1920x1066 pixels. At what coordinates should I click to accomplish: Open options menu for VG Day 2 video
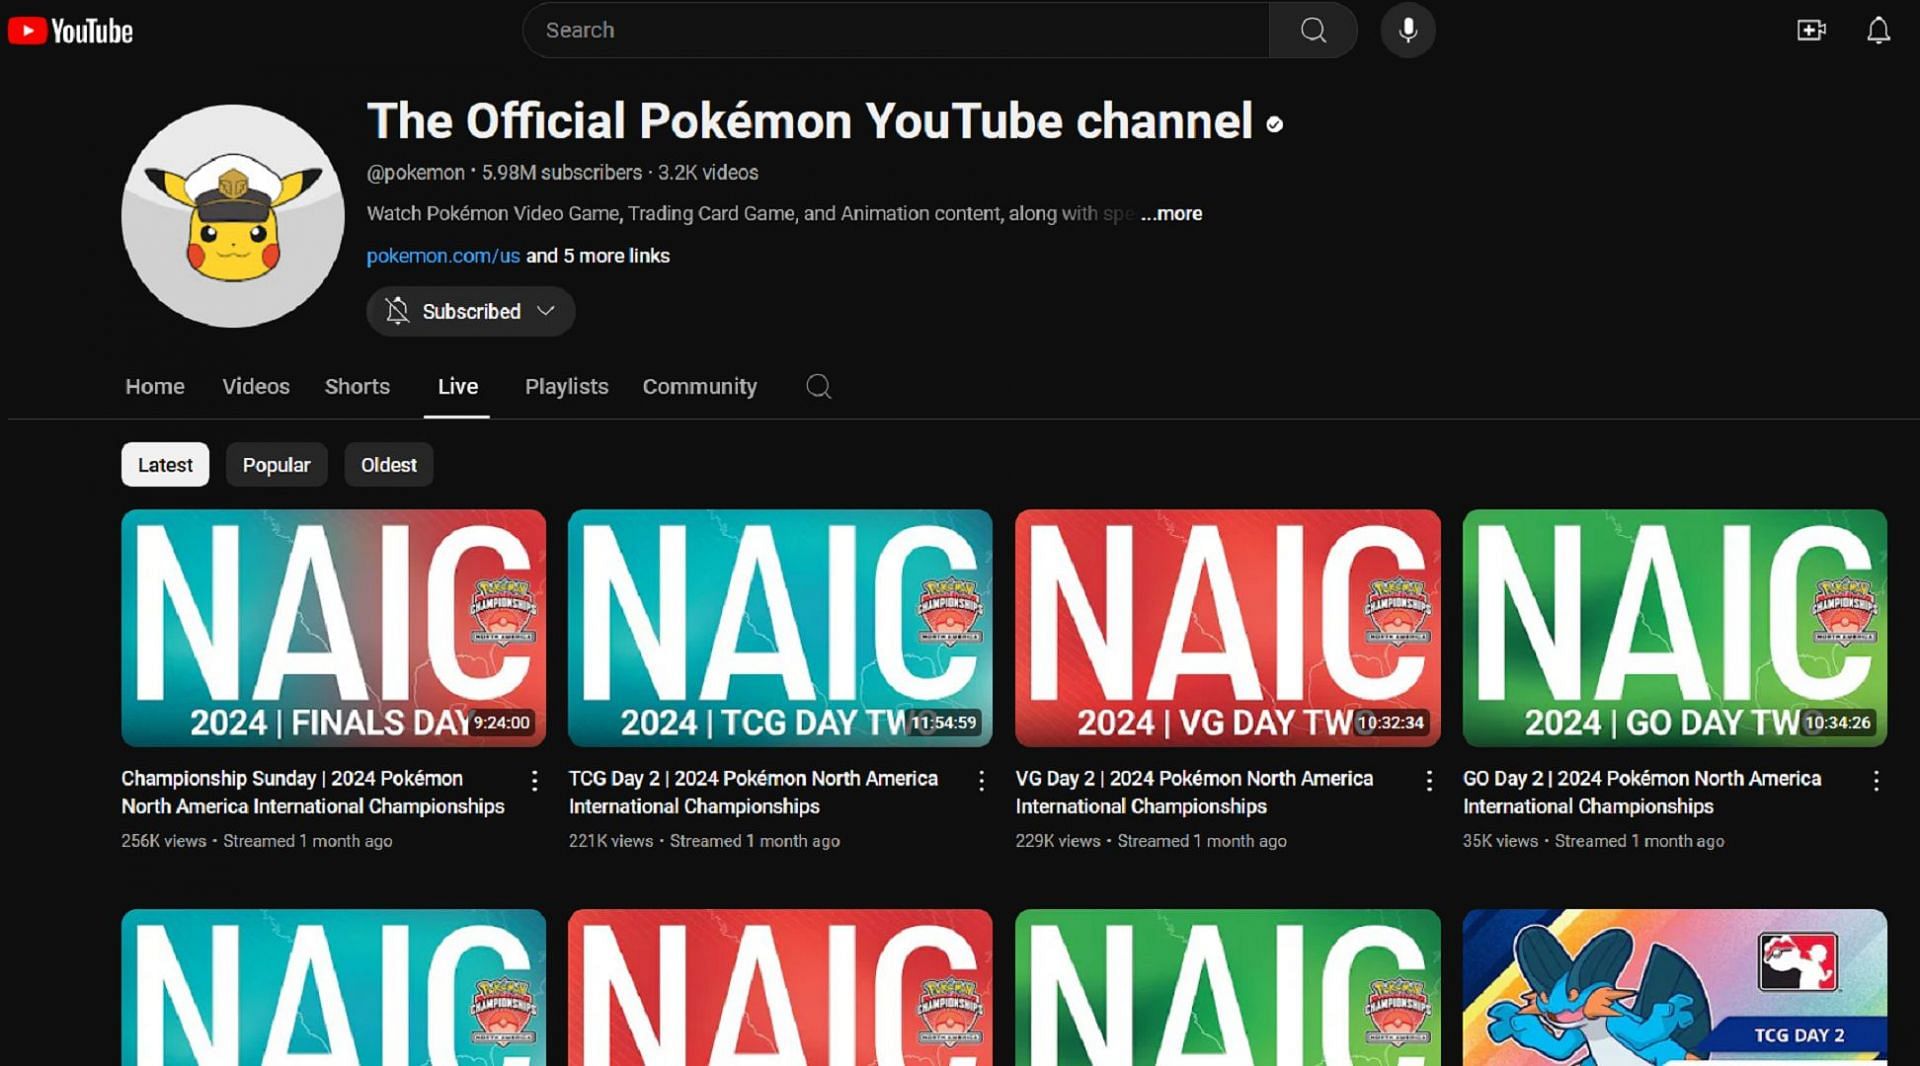point(1429,780)
